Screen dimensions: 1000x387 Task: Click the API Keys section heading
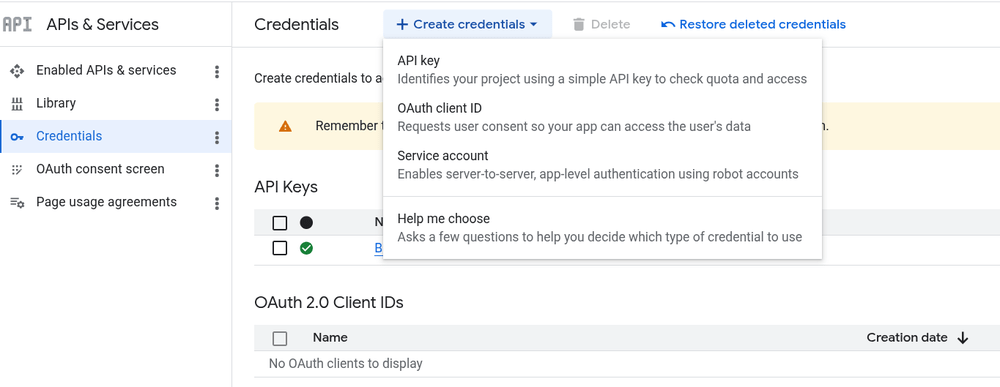click(x=286, y=187)
